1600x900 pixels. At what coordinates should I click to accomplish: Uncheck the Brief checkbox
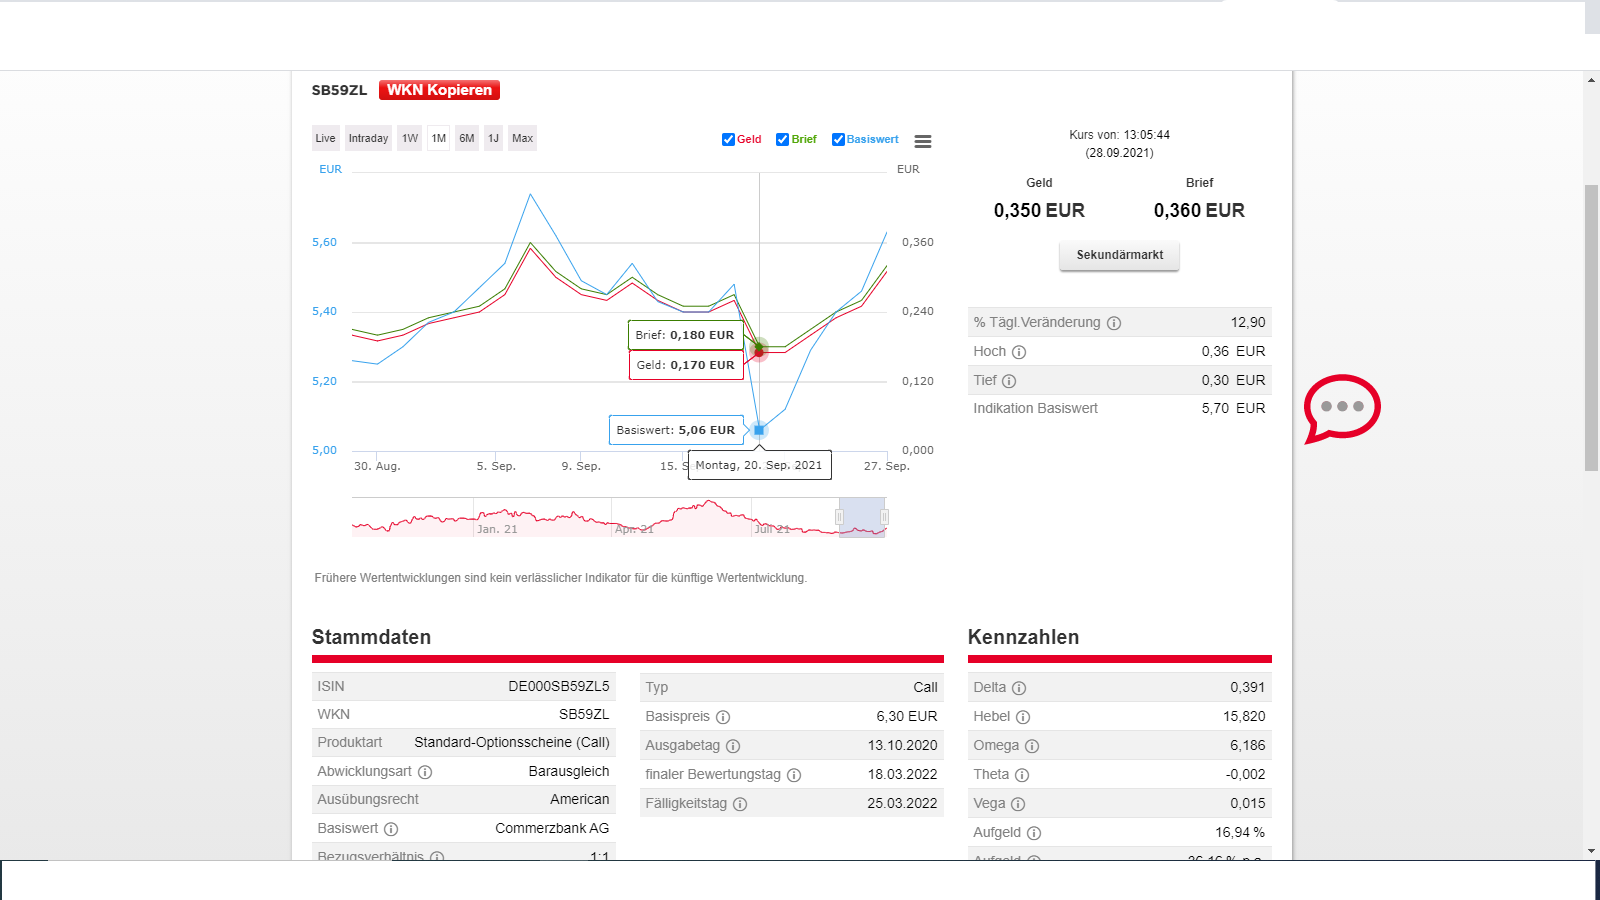click(782, 139)
